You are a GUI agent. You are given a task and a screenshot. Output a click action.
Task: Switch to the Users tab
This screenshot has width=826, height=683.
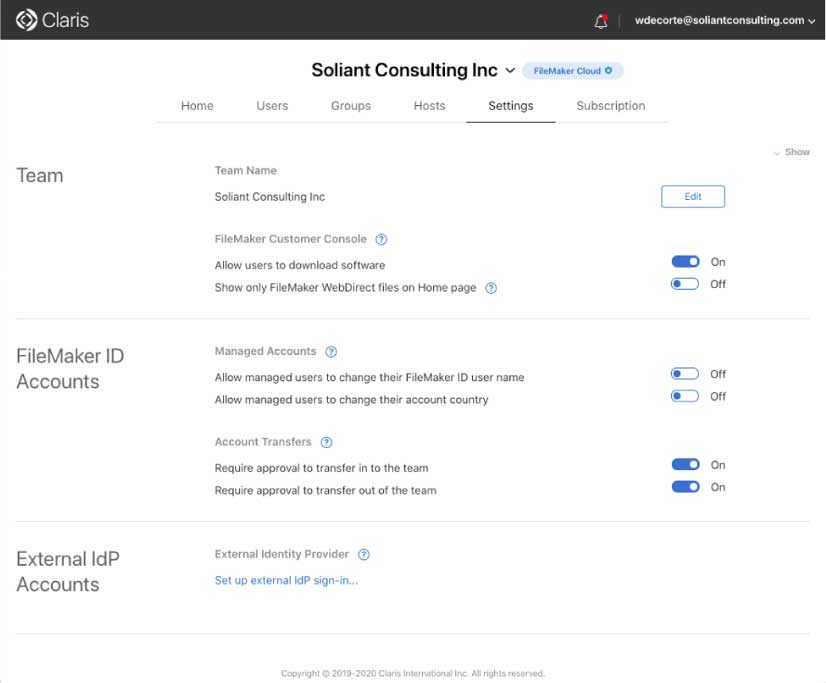272,106
